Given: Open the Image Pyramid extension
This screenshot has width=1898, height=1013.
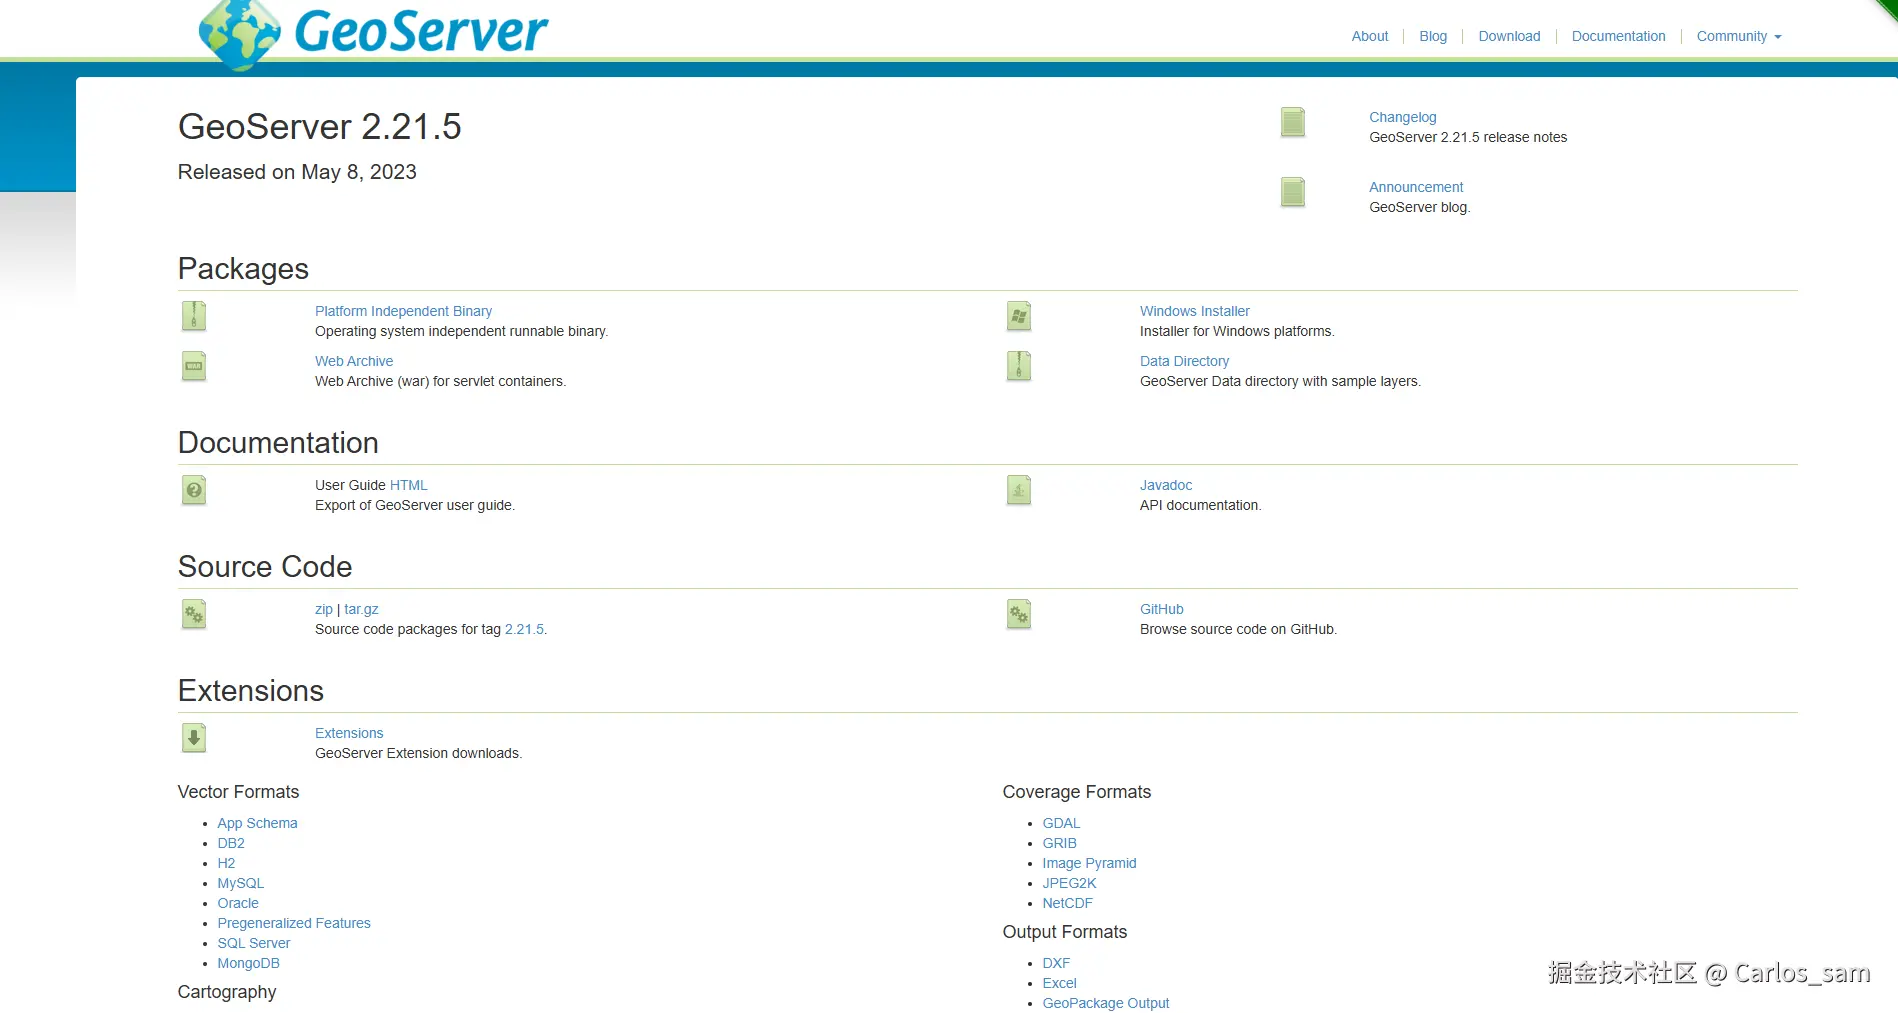Looking at the screenshot, I should (x=1089, y=863).
